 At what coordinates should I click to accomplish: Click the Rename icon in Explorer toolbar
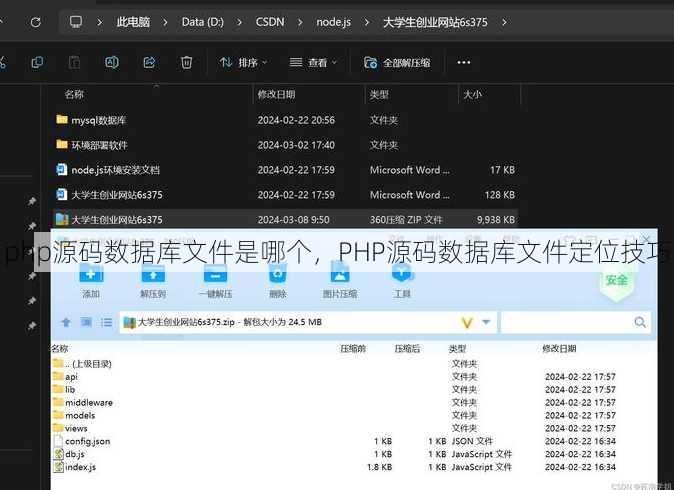pyautogui.click(x=112, y=63)
